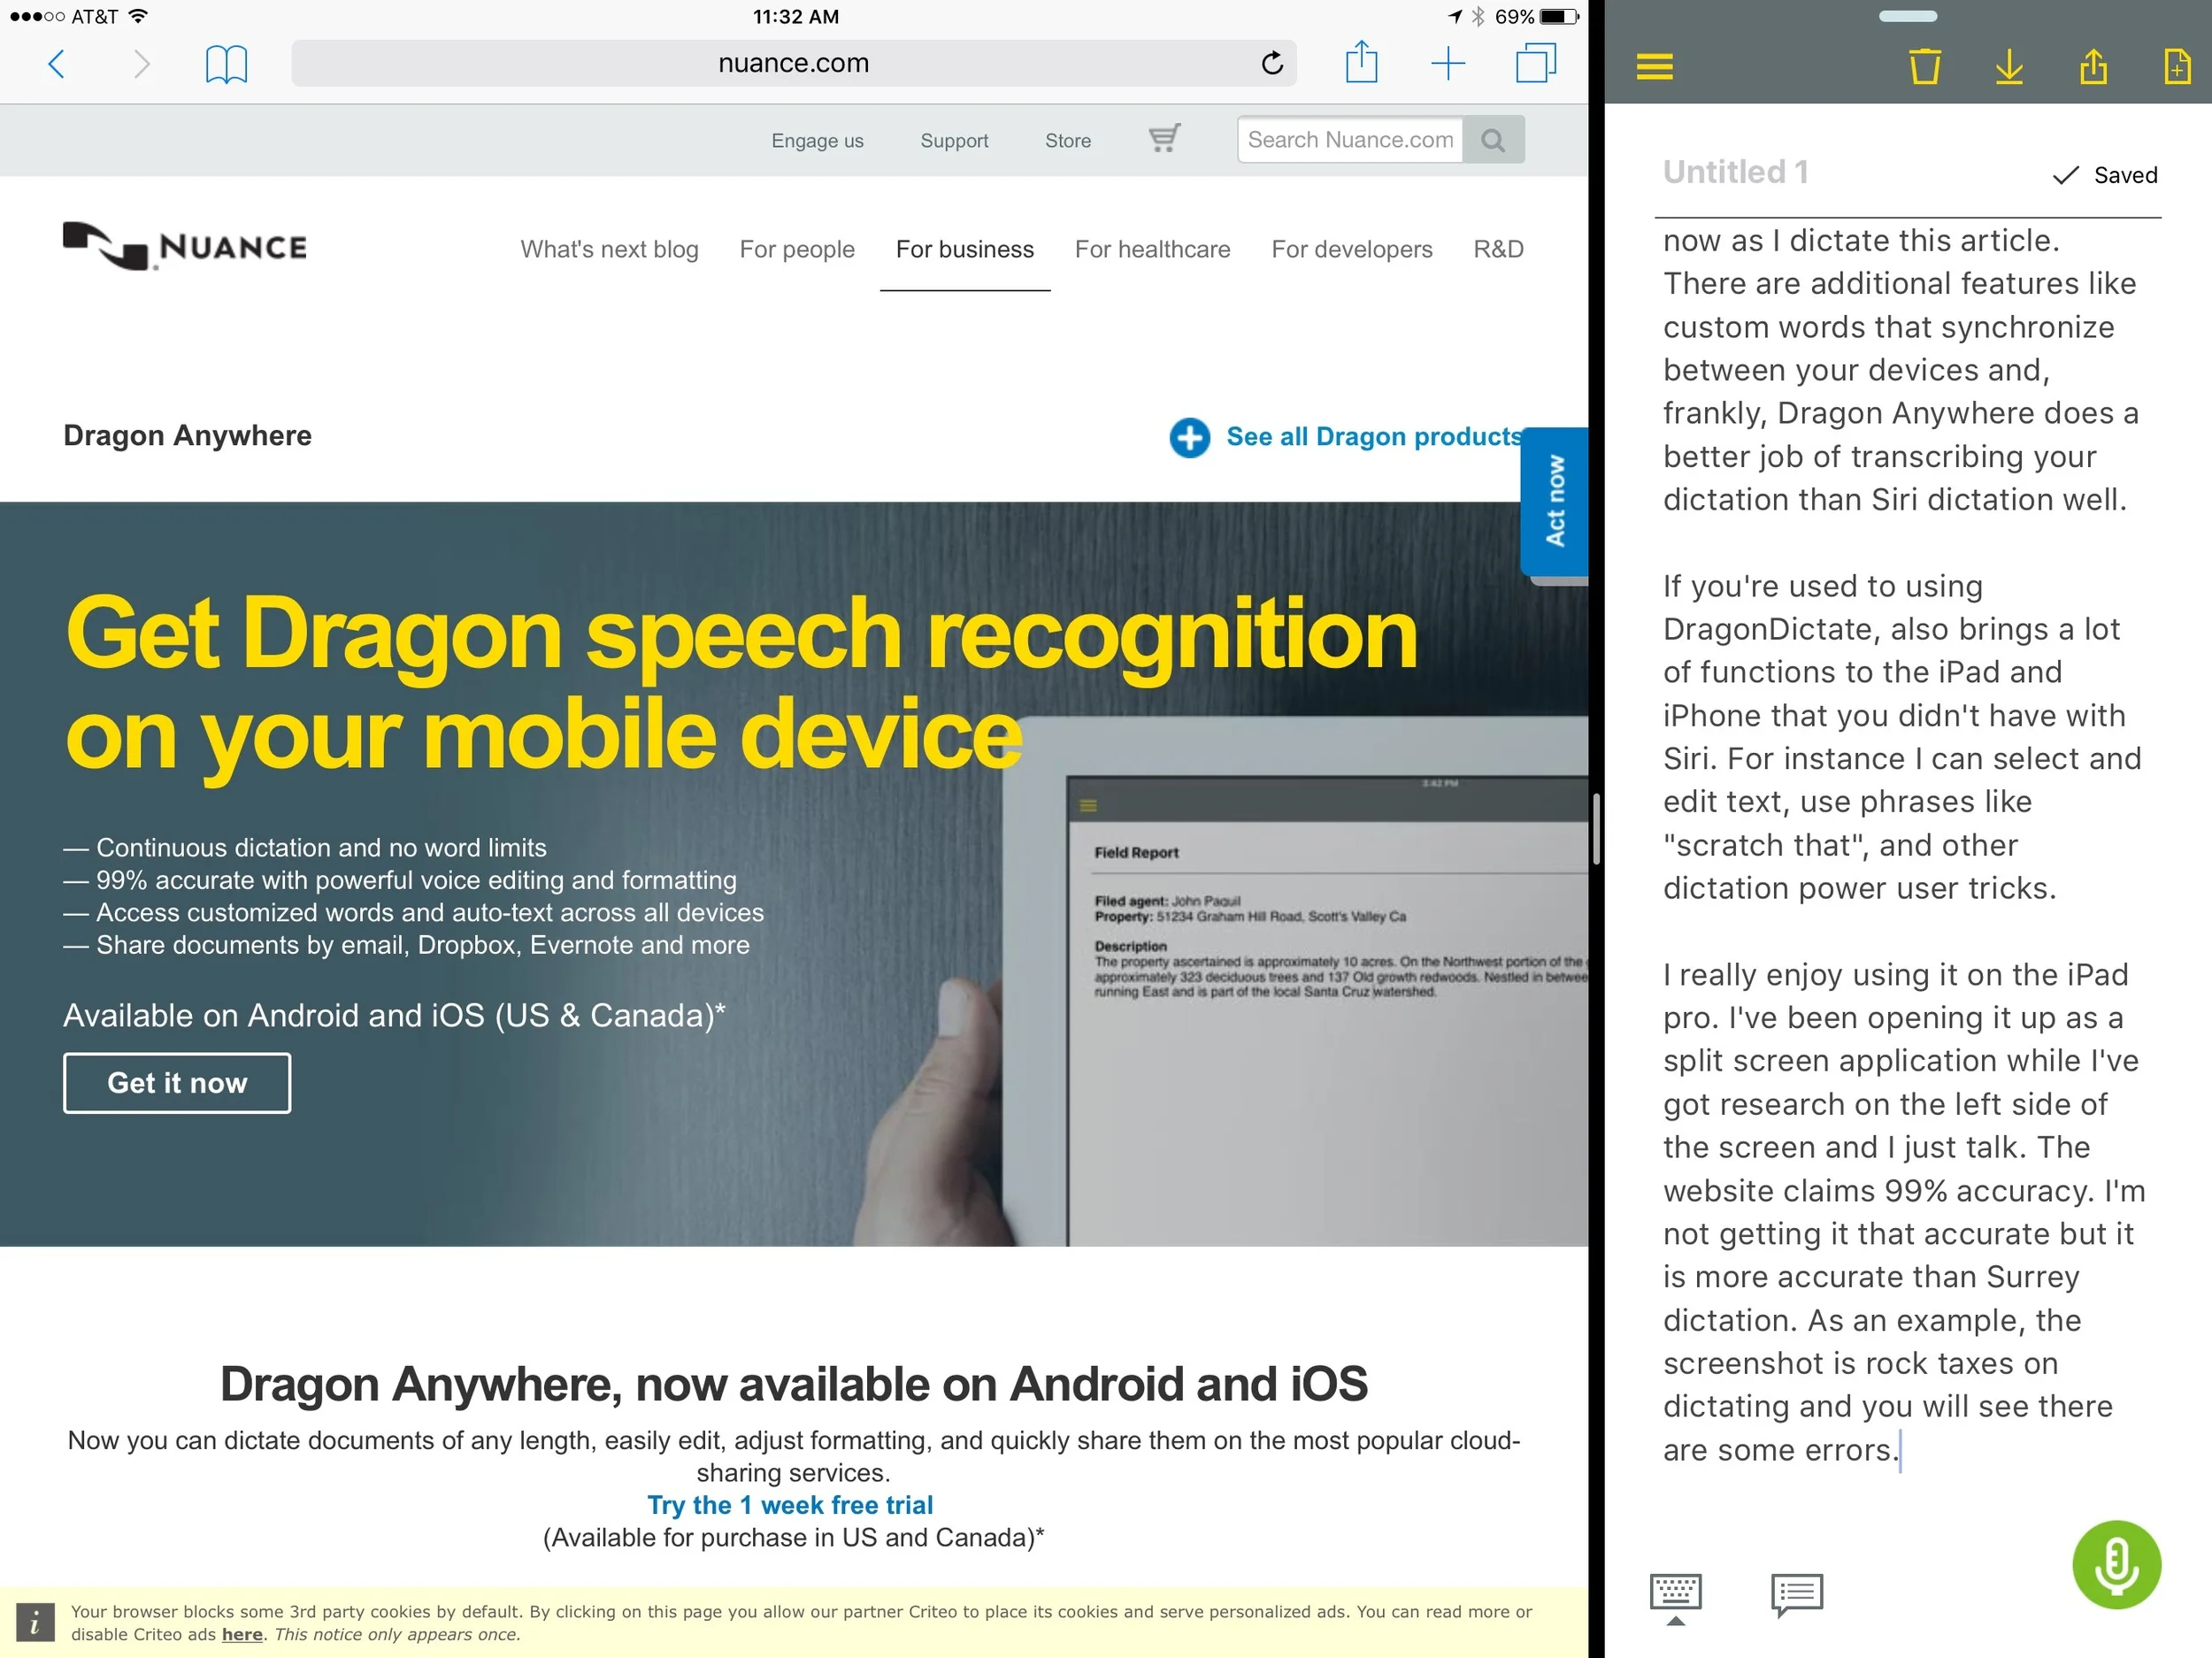
Task: Open the For people menu
Action: pyautogui.click(x=797, y=249)
